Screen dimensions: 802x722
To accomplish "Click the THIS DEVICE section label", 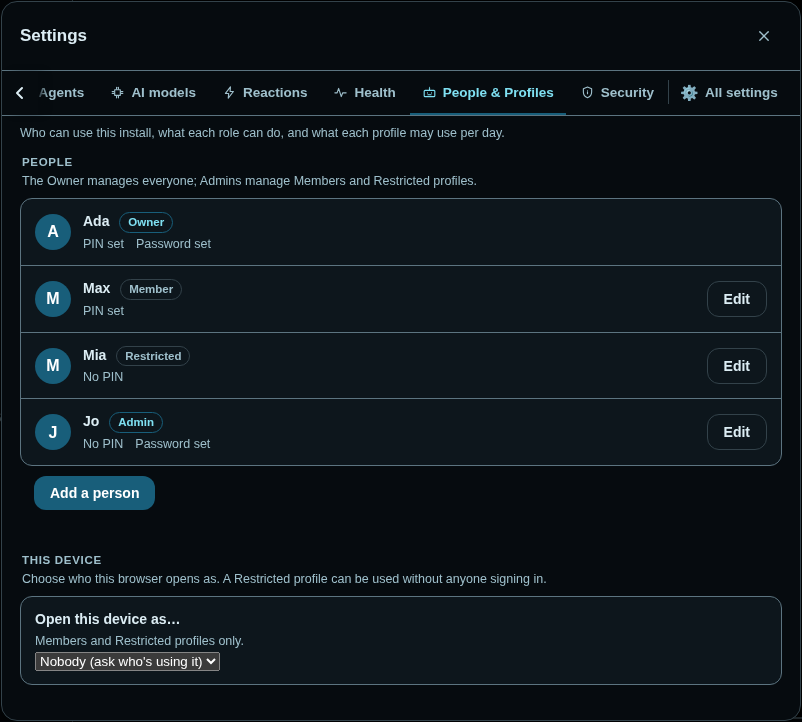I will [x=61, y=560].
